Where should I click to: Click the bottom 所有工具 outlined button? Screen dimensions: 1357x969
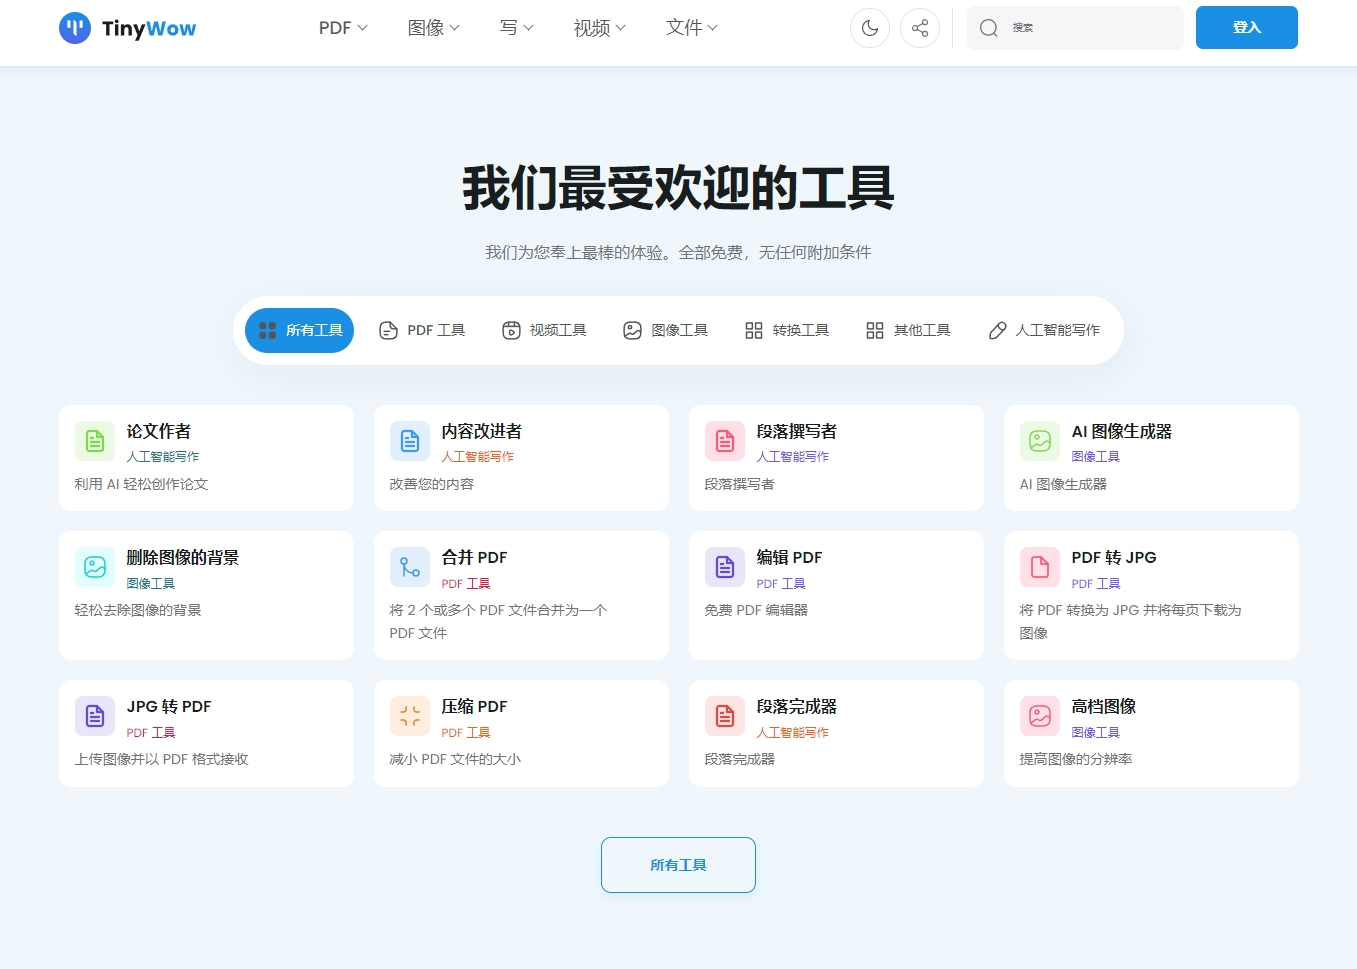(x=678, y=865)
